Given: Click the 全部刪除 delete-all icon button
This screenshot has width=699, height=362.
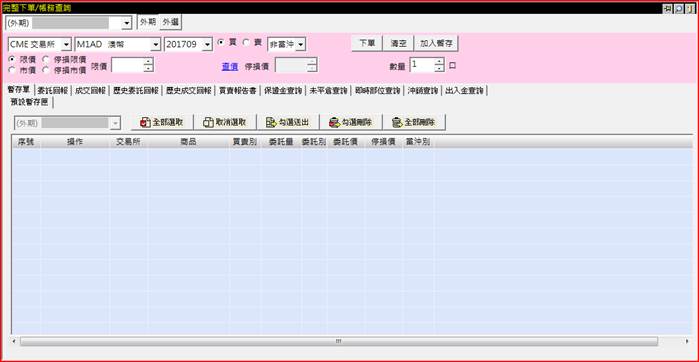Looking at the screenshot, I should pyautogui.click(x=414, y=123).
